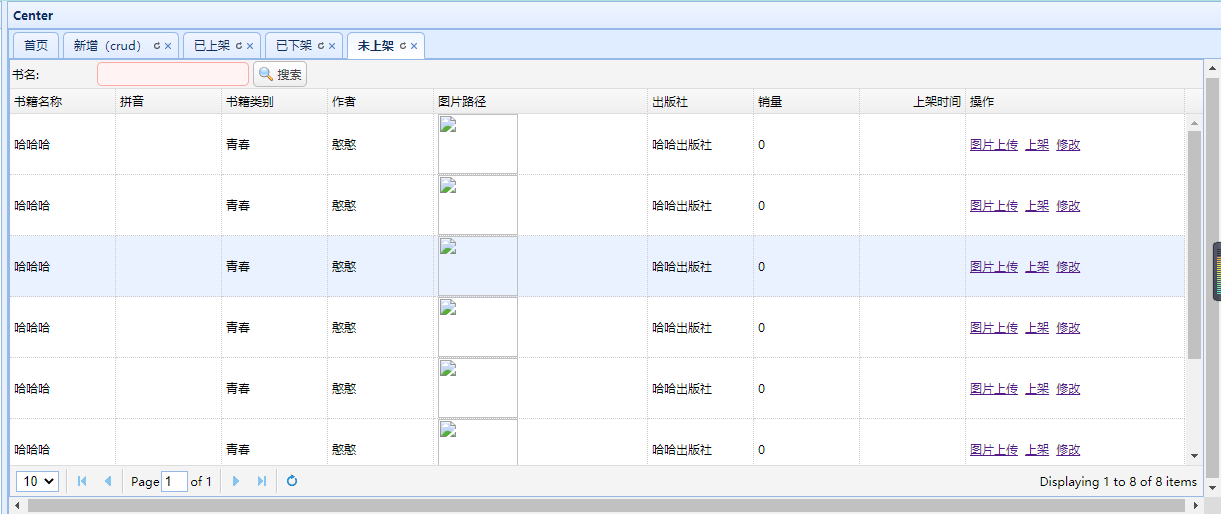Viewport: 1221px width, 514px height.
Task: Sort by the 书籍名称 column header
Action: [x=63, y=102]
